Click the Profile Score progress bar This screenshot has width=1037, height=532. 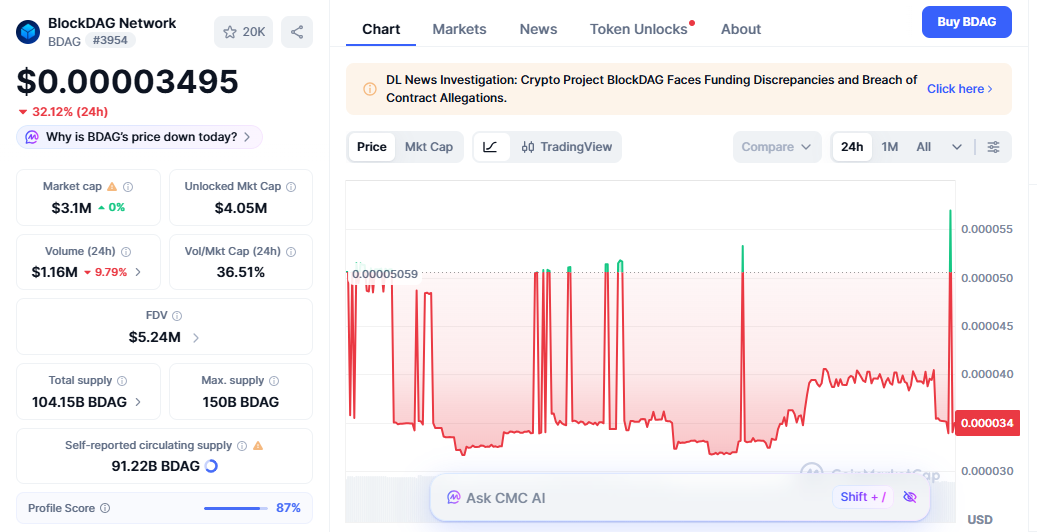[x=236, y=508]
